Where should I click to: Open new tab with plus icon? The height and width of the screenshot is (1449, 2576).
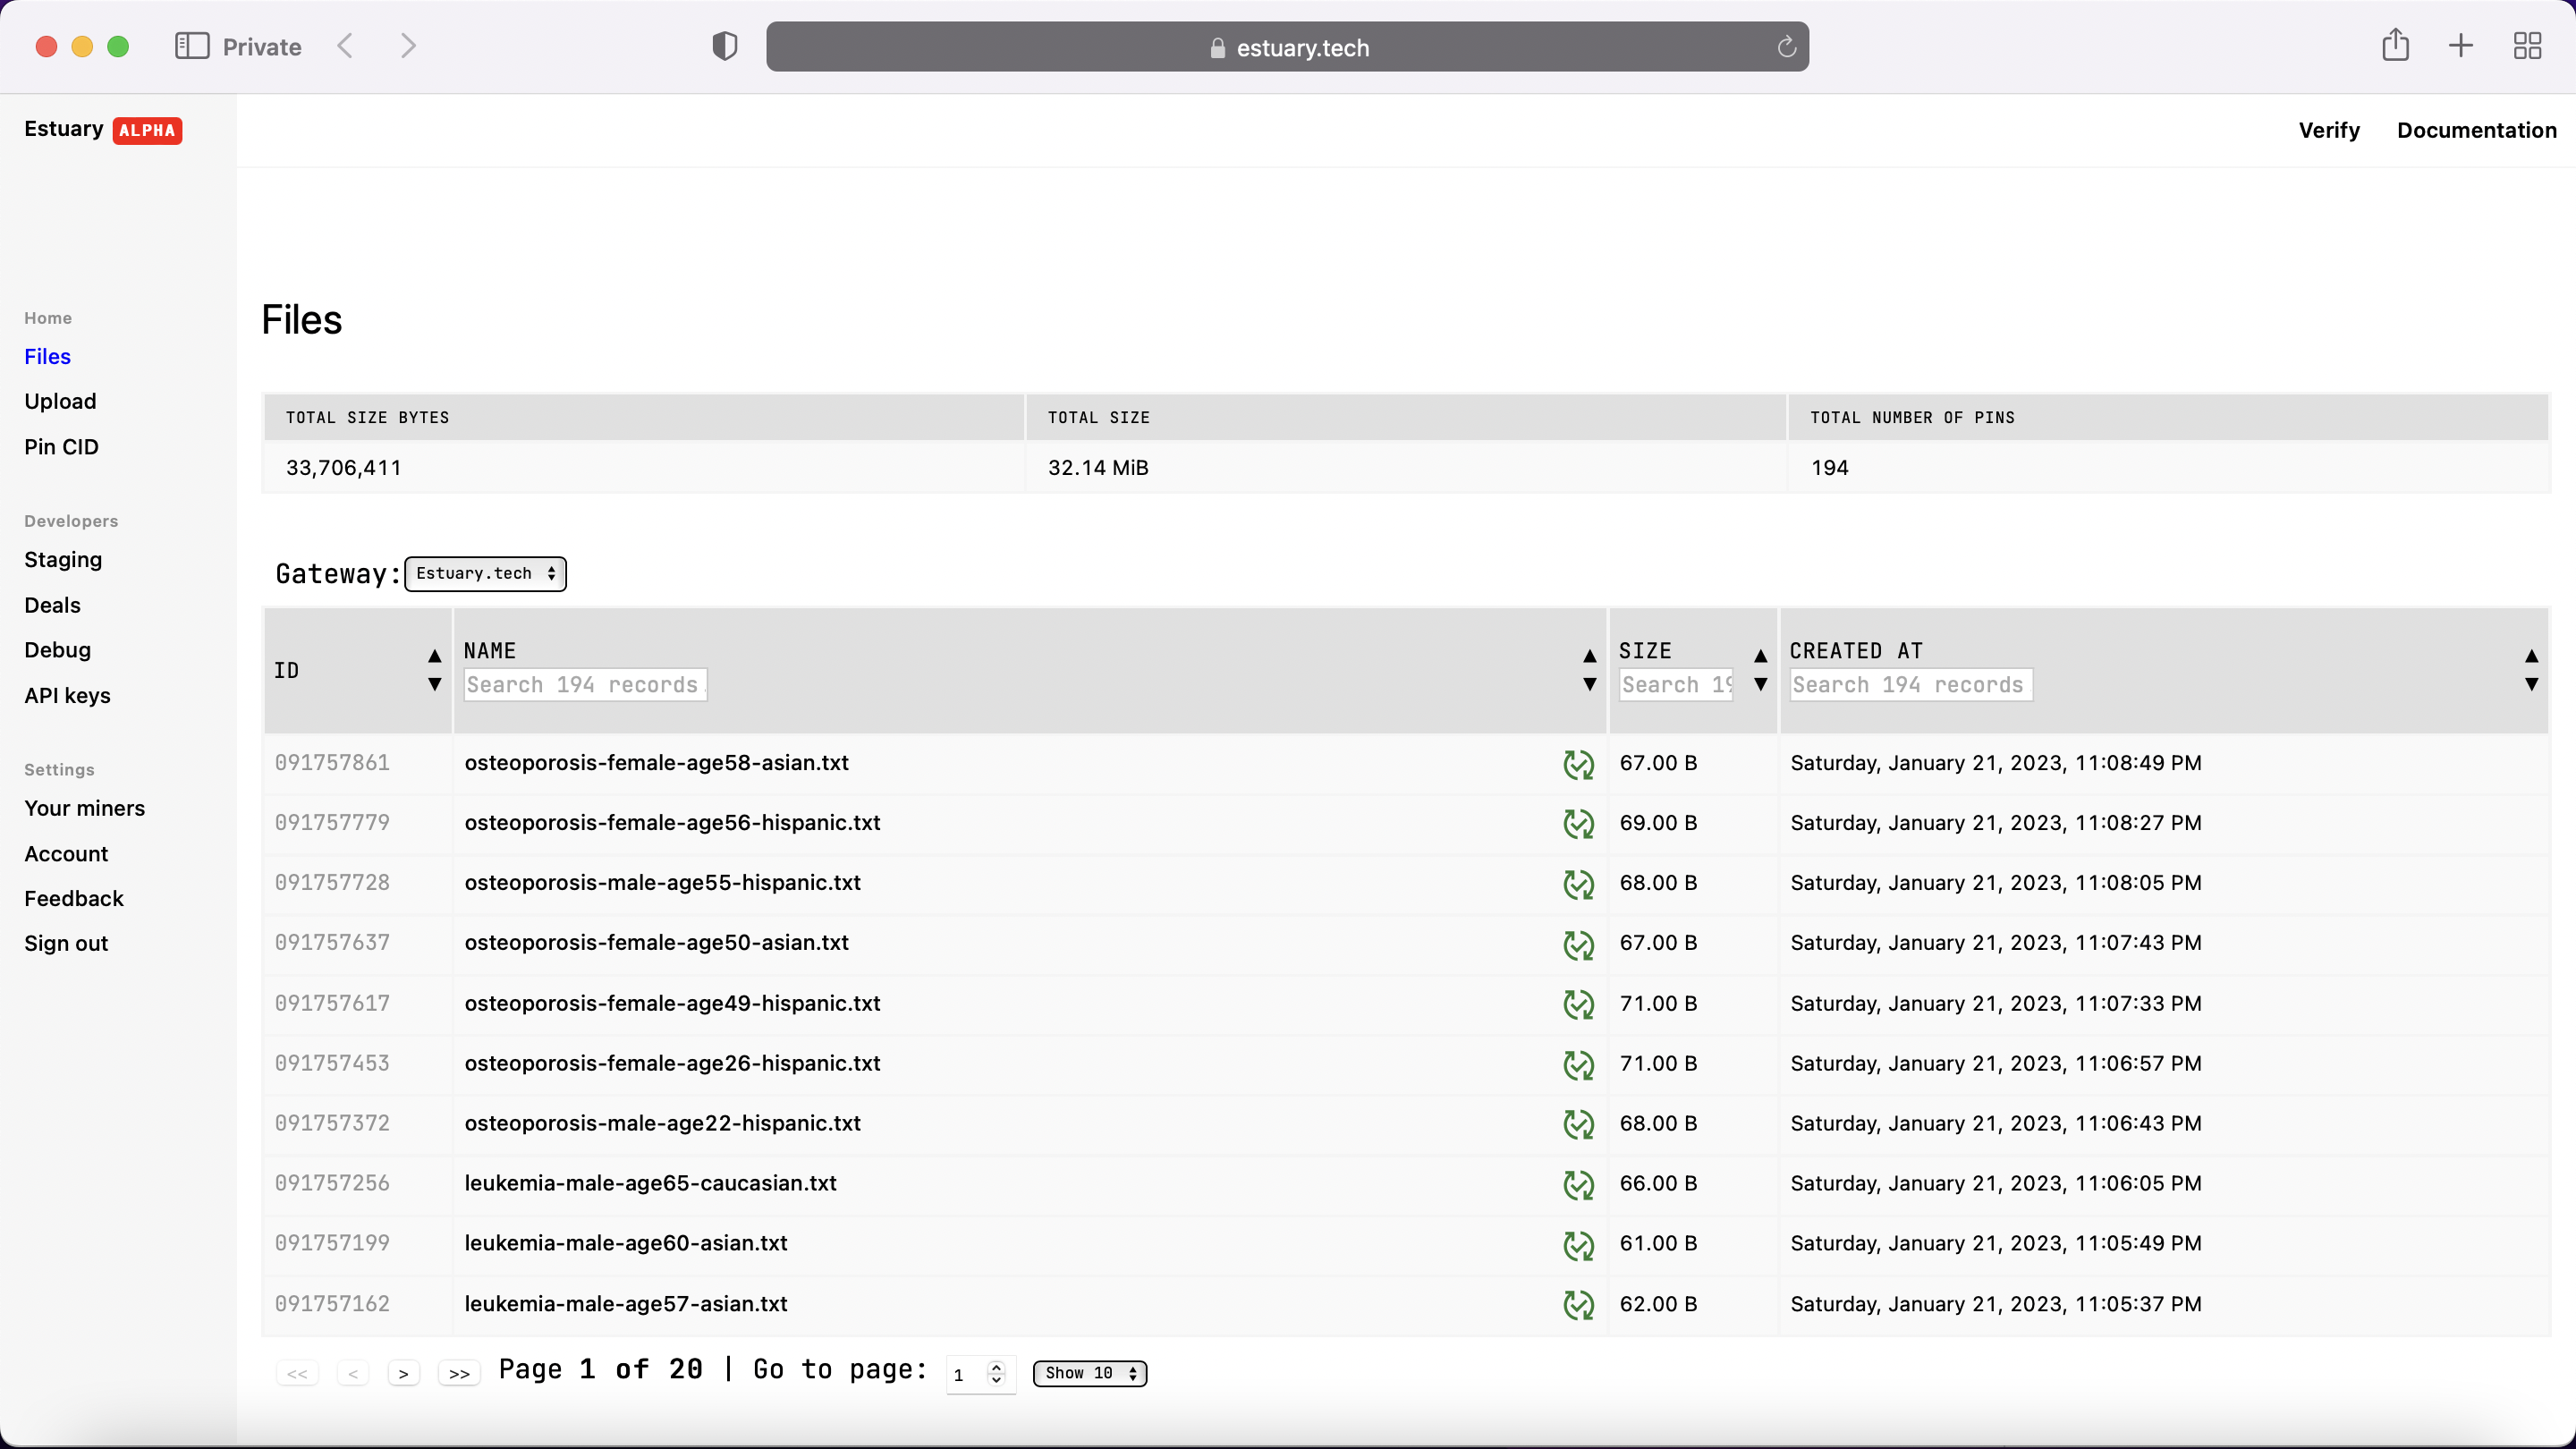(x=2461, y=46)
